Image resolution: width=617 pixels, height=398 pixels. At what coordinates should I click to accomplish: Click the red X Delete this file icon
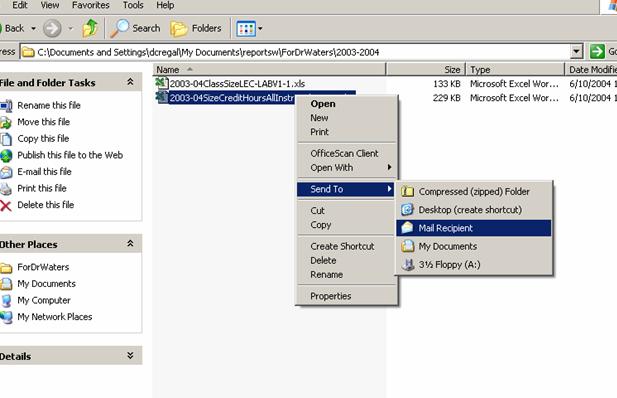[x=6, y=205]
